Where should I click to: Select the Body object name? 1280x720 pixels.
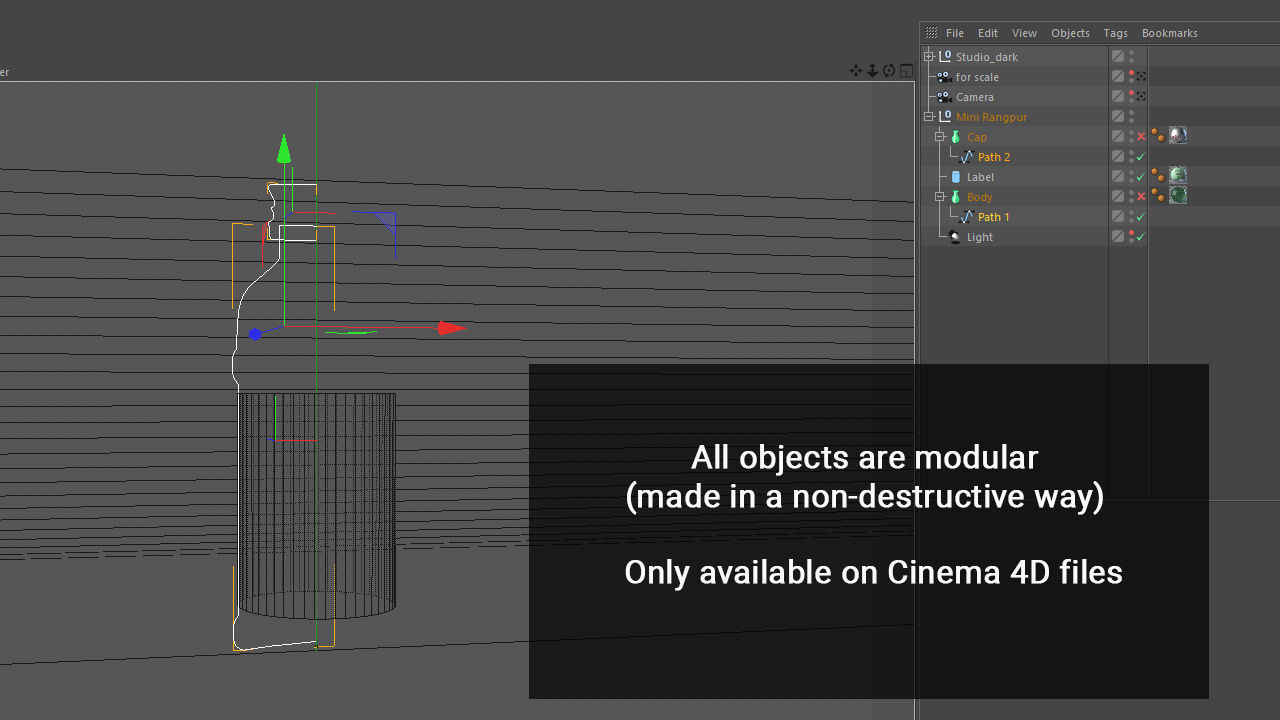pyautogui.click(x=979, y=197)
